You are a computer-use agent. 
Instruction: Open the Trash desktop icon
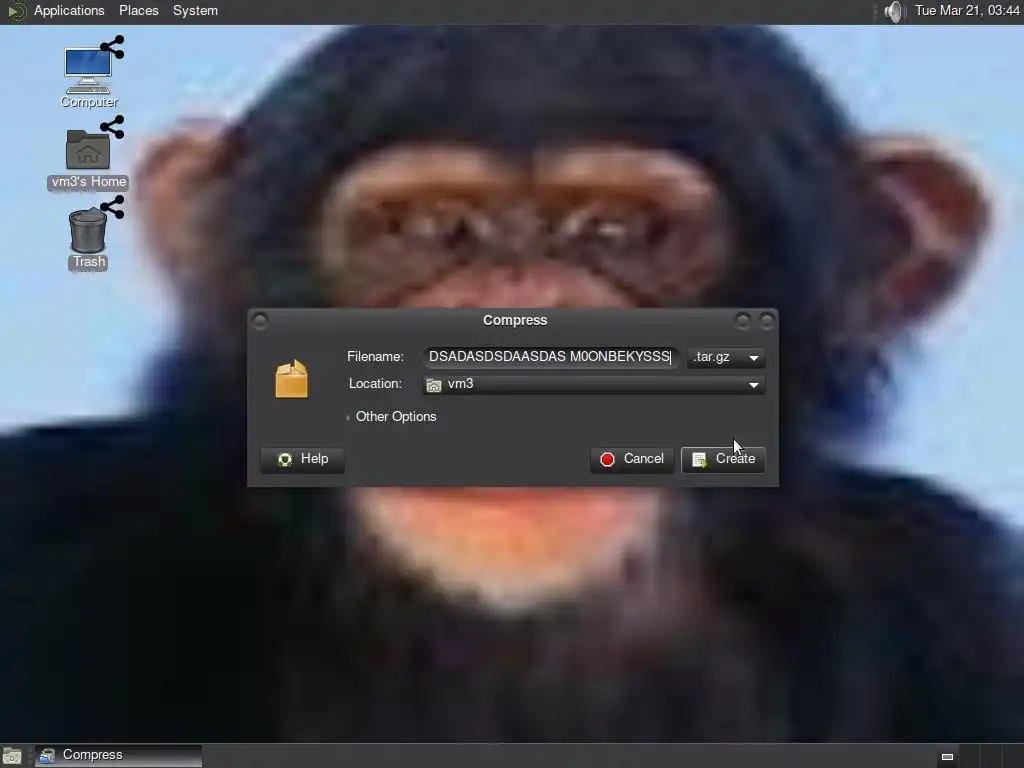pos(89,234)
